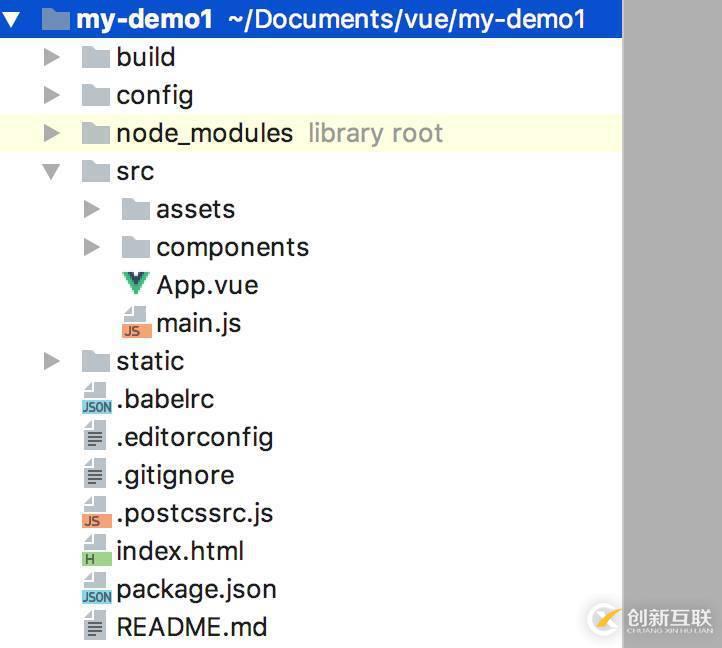Expand the build folder arrow
The height and width of the screenshot is (648, 722).
52,57
